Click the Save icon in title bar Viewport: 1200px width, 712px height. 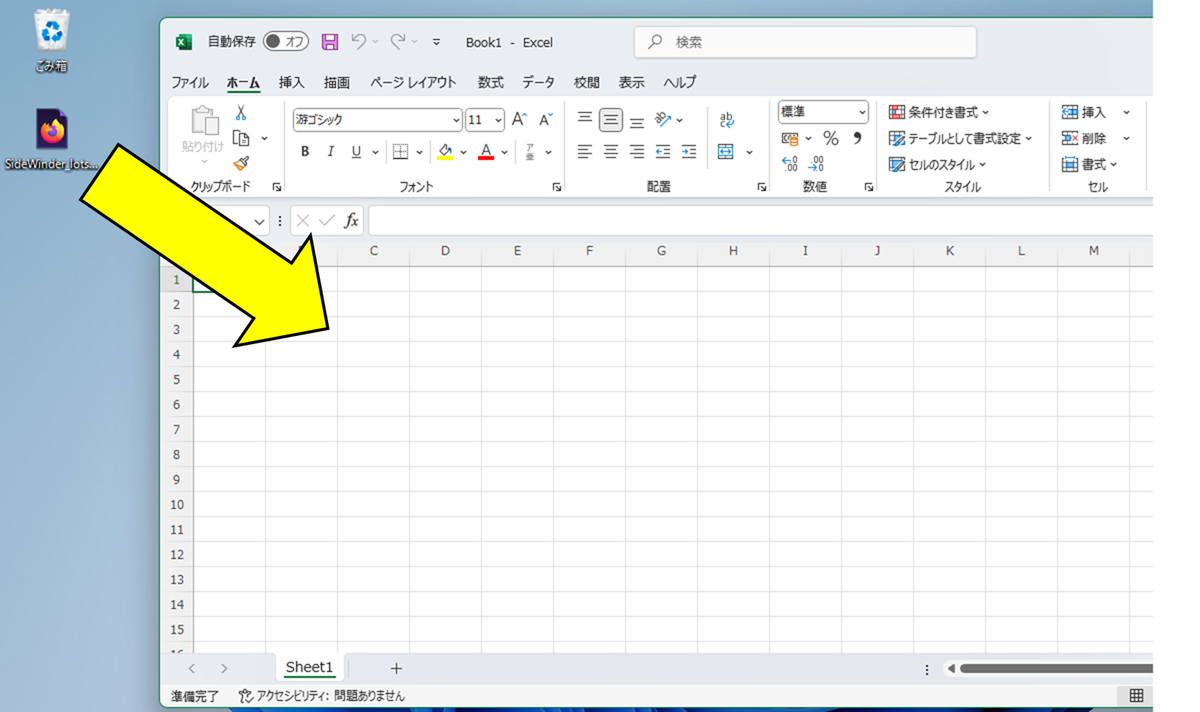click(330, 42)
